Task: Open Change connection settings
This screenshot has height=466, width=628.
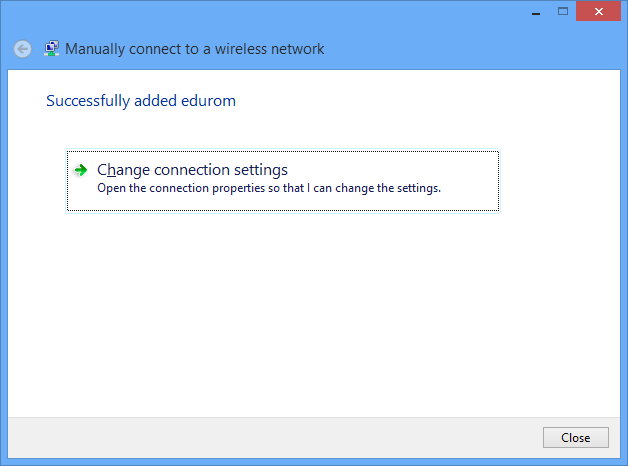Action: [x=192, y=170]
